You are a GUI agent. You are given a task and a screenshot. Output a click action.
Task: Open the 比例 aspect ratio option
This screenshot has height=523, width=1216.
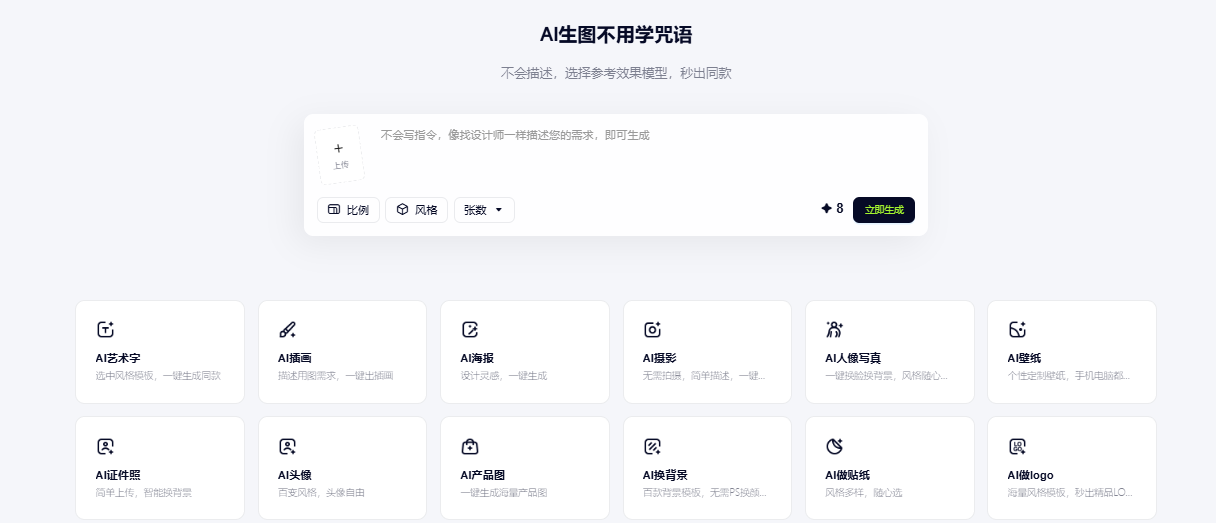348,210
